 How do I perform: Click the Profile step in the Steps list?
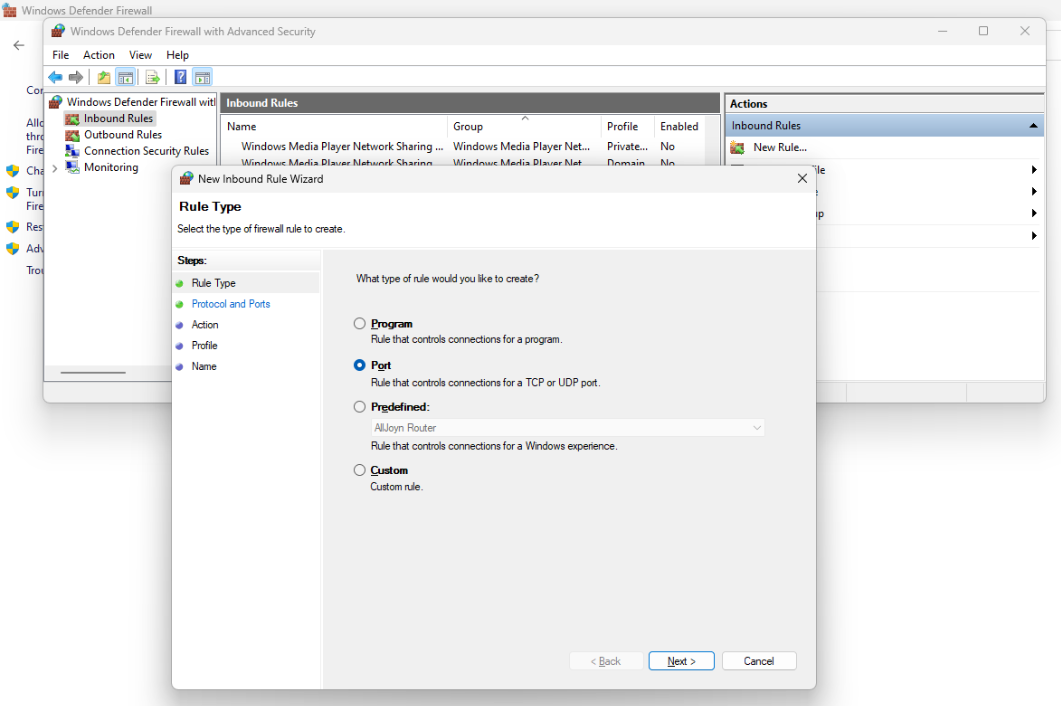click(204, 345)
